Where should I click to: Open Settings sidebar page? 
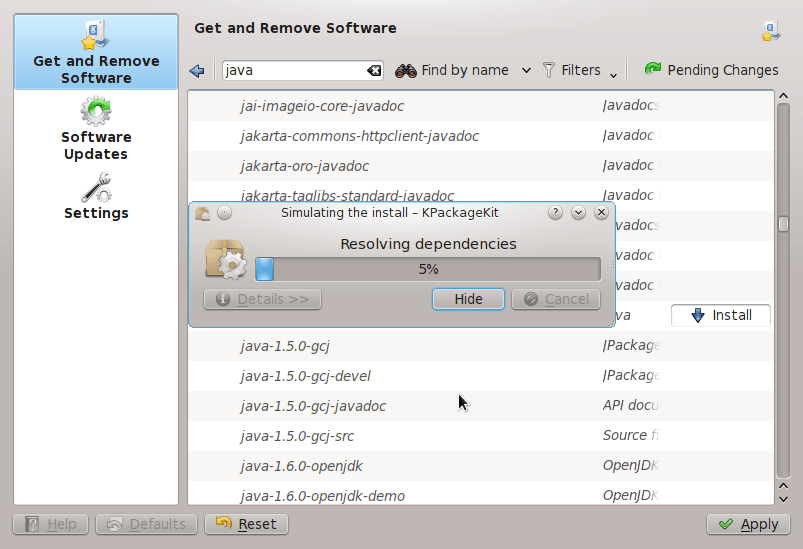[x=96, y=197]
